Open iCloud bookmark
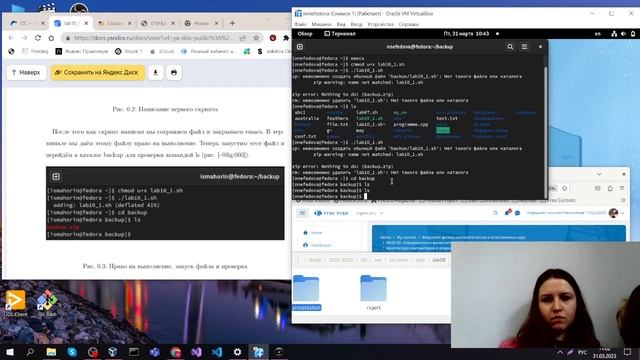Viewport: 640px width, 360px height. coord(162,51)
